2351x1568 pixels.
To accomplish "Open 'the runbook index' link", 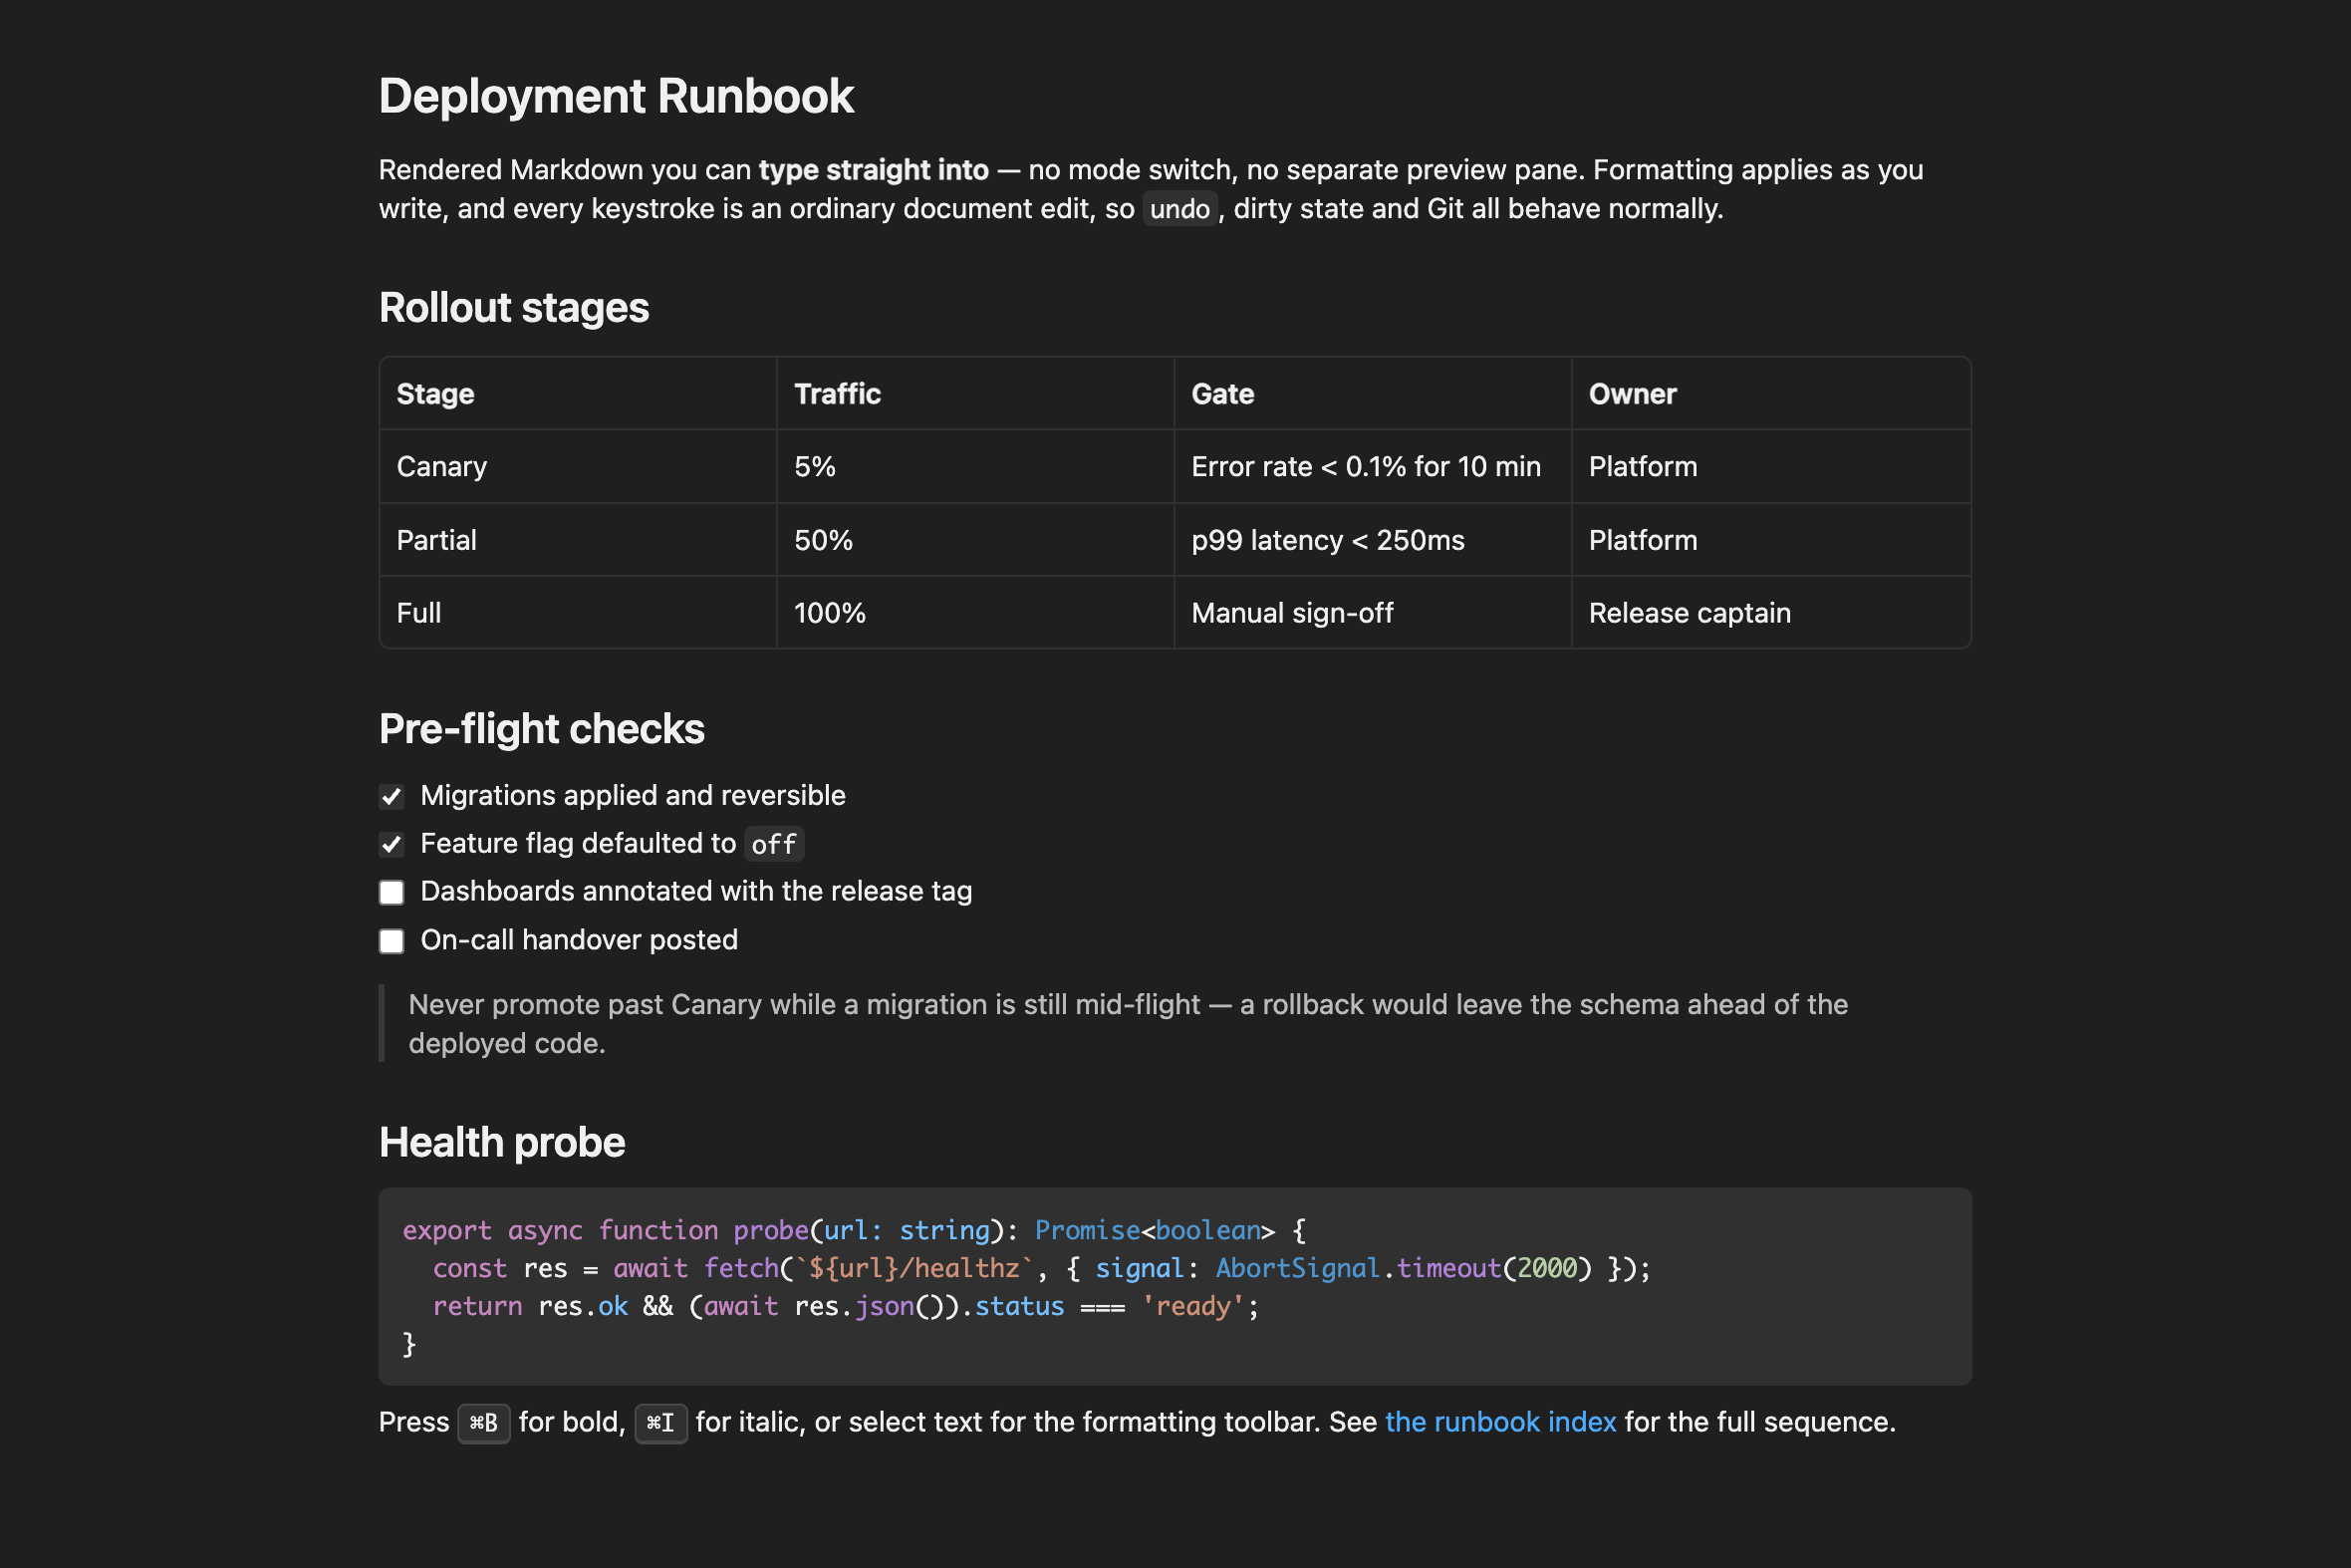I will pos(1500,1422).
